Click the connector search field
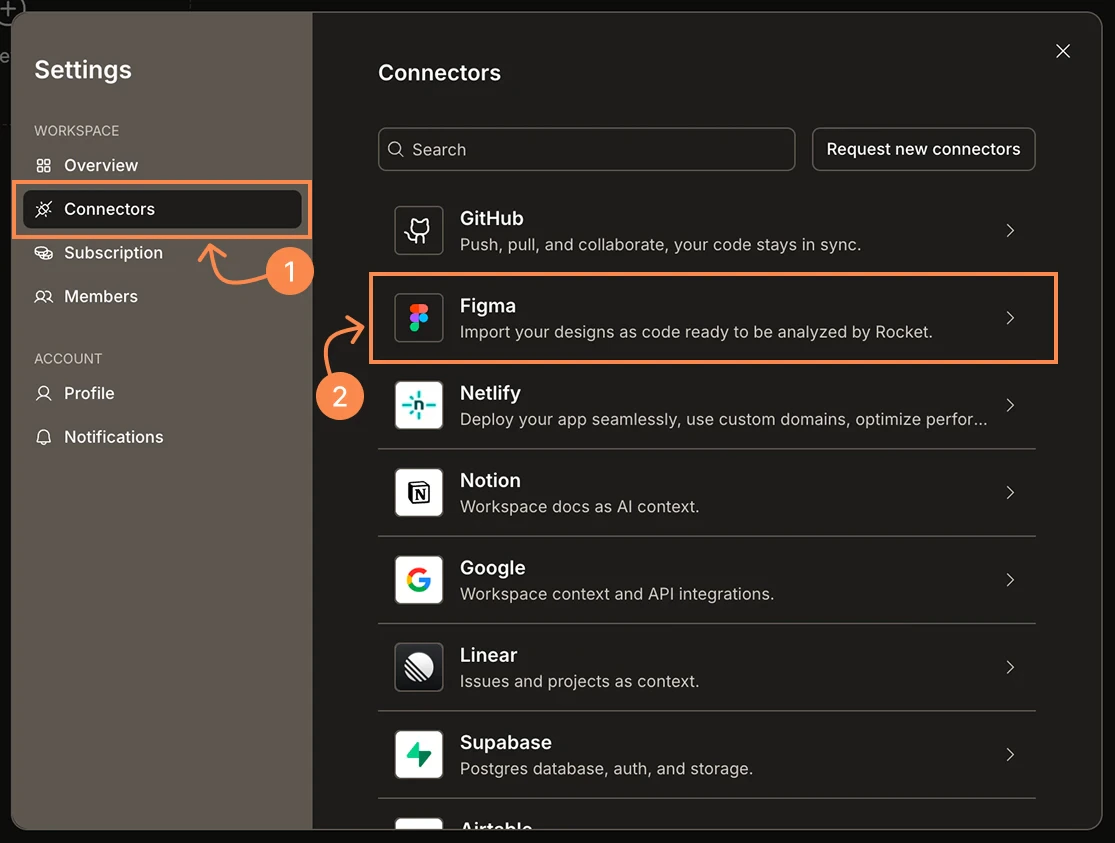 pos(586,149)
